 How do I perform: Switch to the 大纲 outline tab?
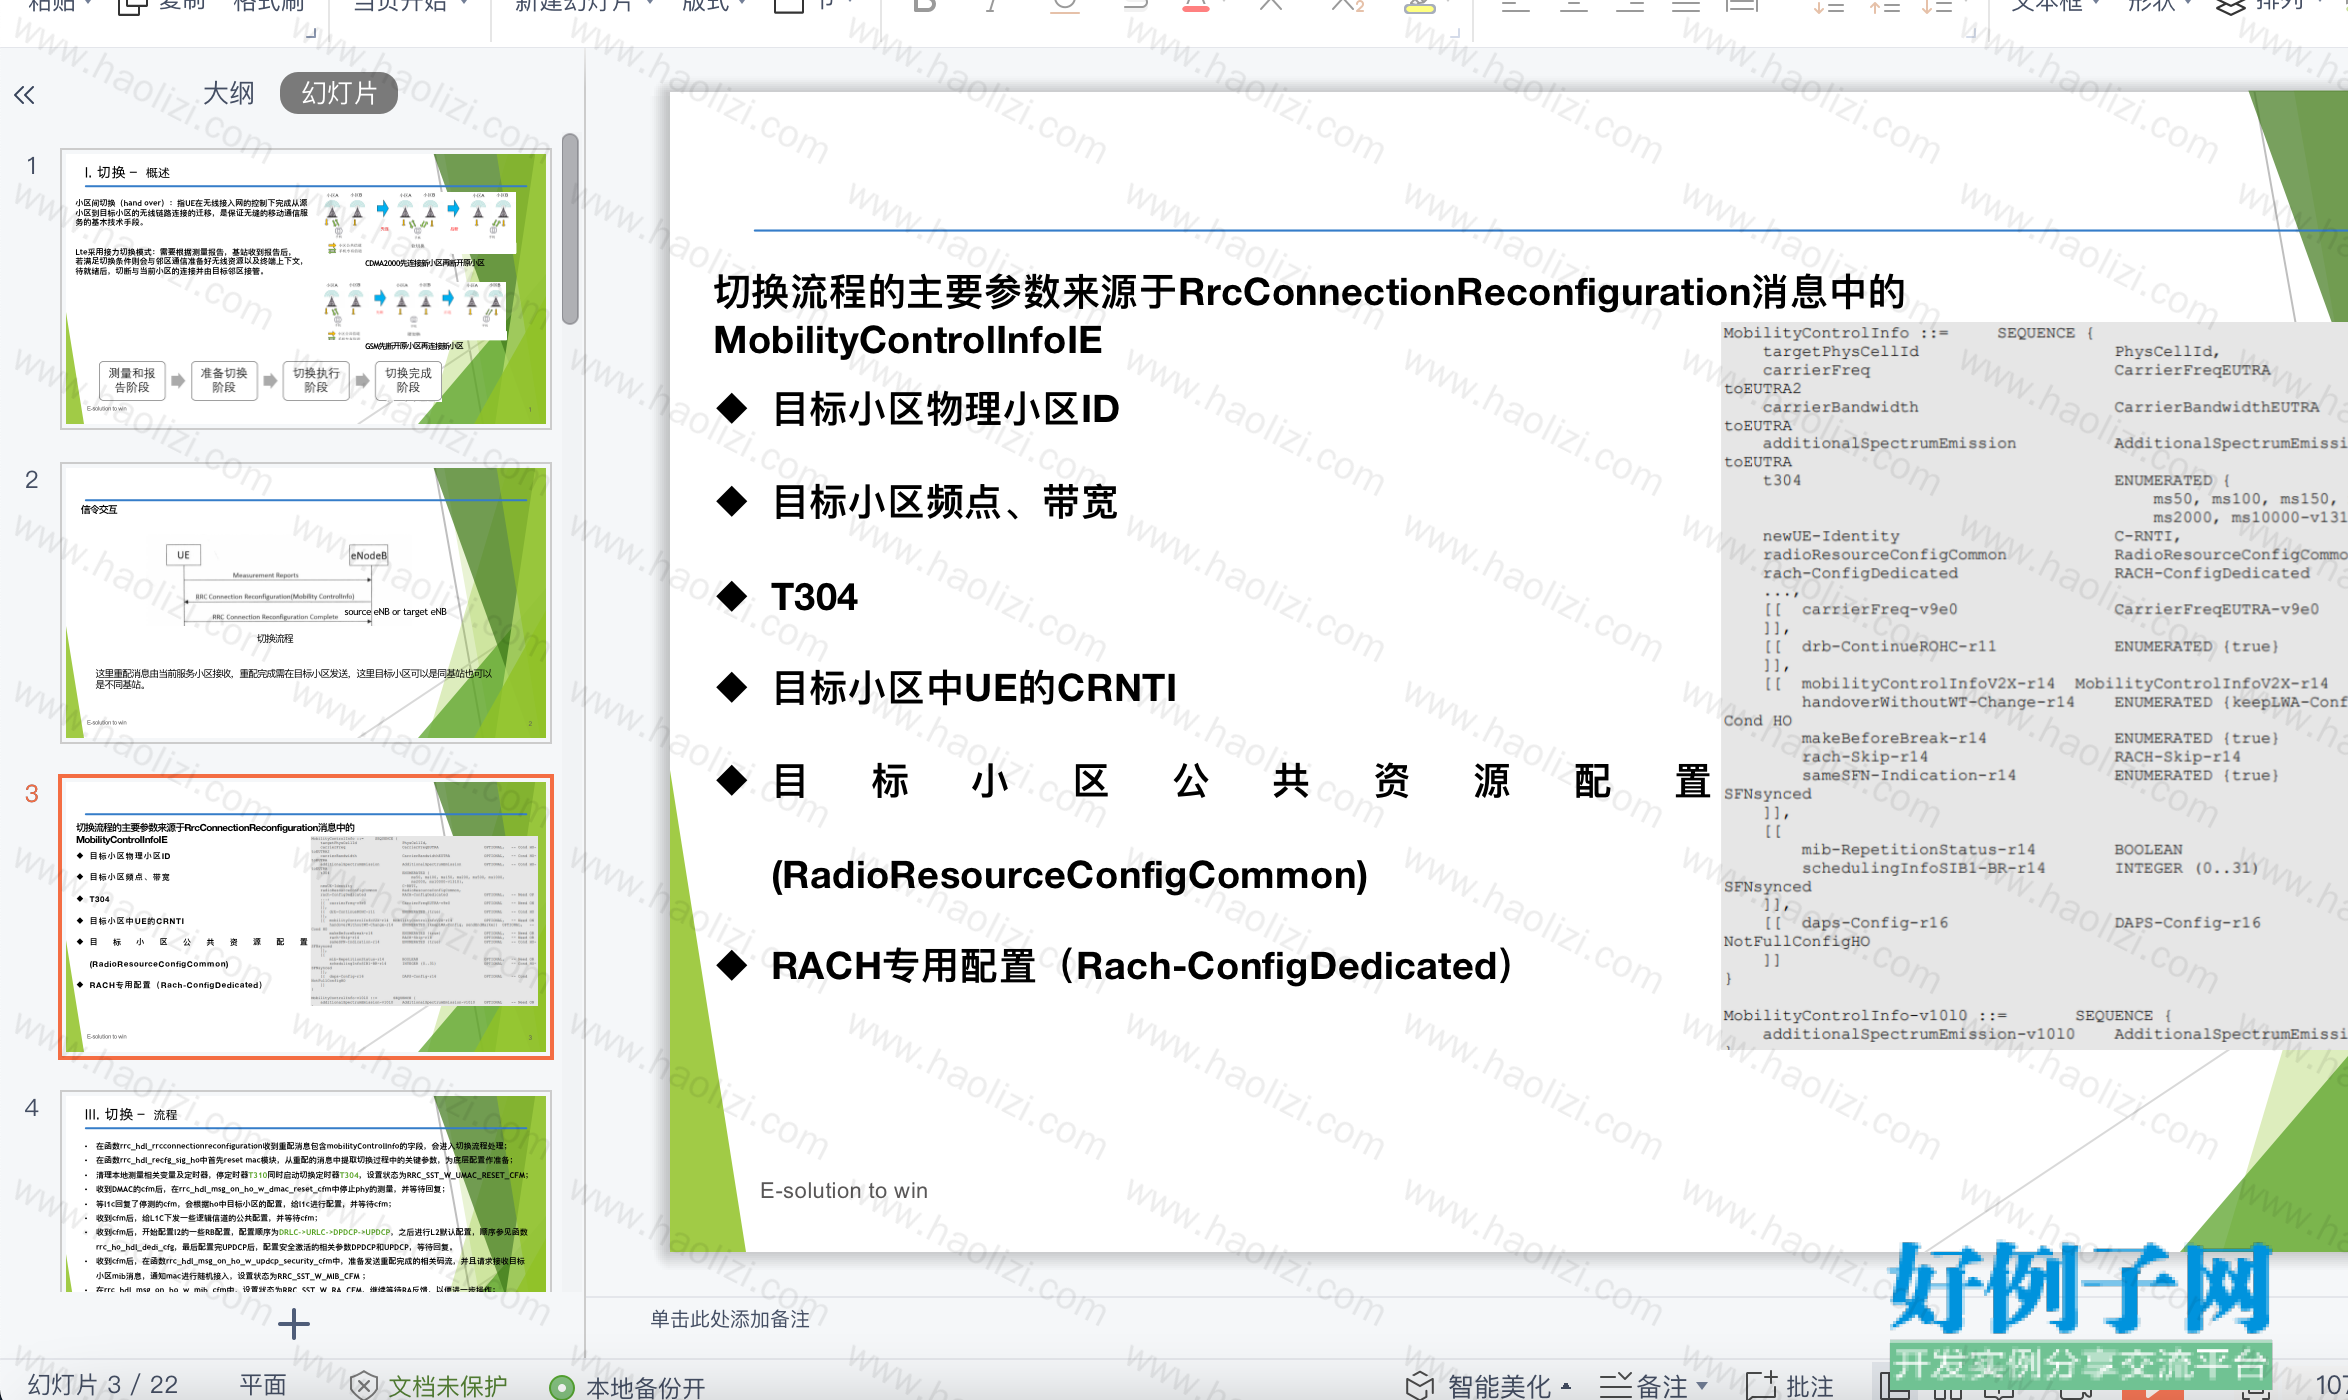(x=229, y=93)
